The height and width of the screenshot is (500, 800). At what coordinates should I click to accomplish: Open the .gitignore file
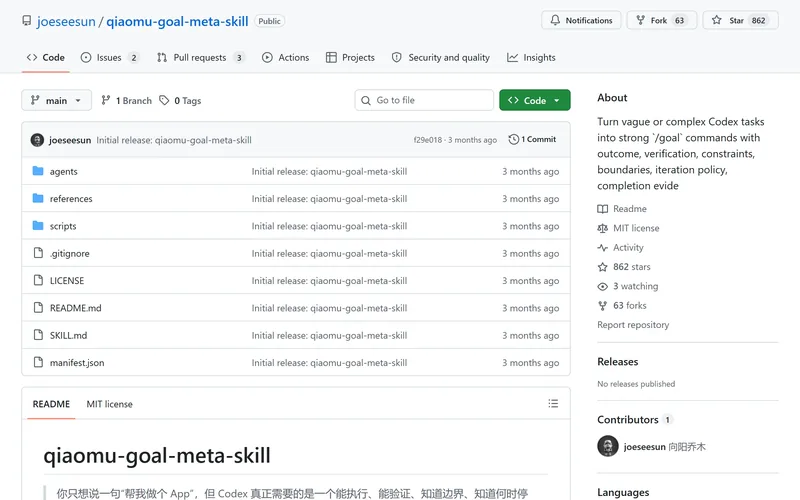click(x=69, y=254)
